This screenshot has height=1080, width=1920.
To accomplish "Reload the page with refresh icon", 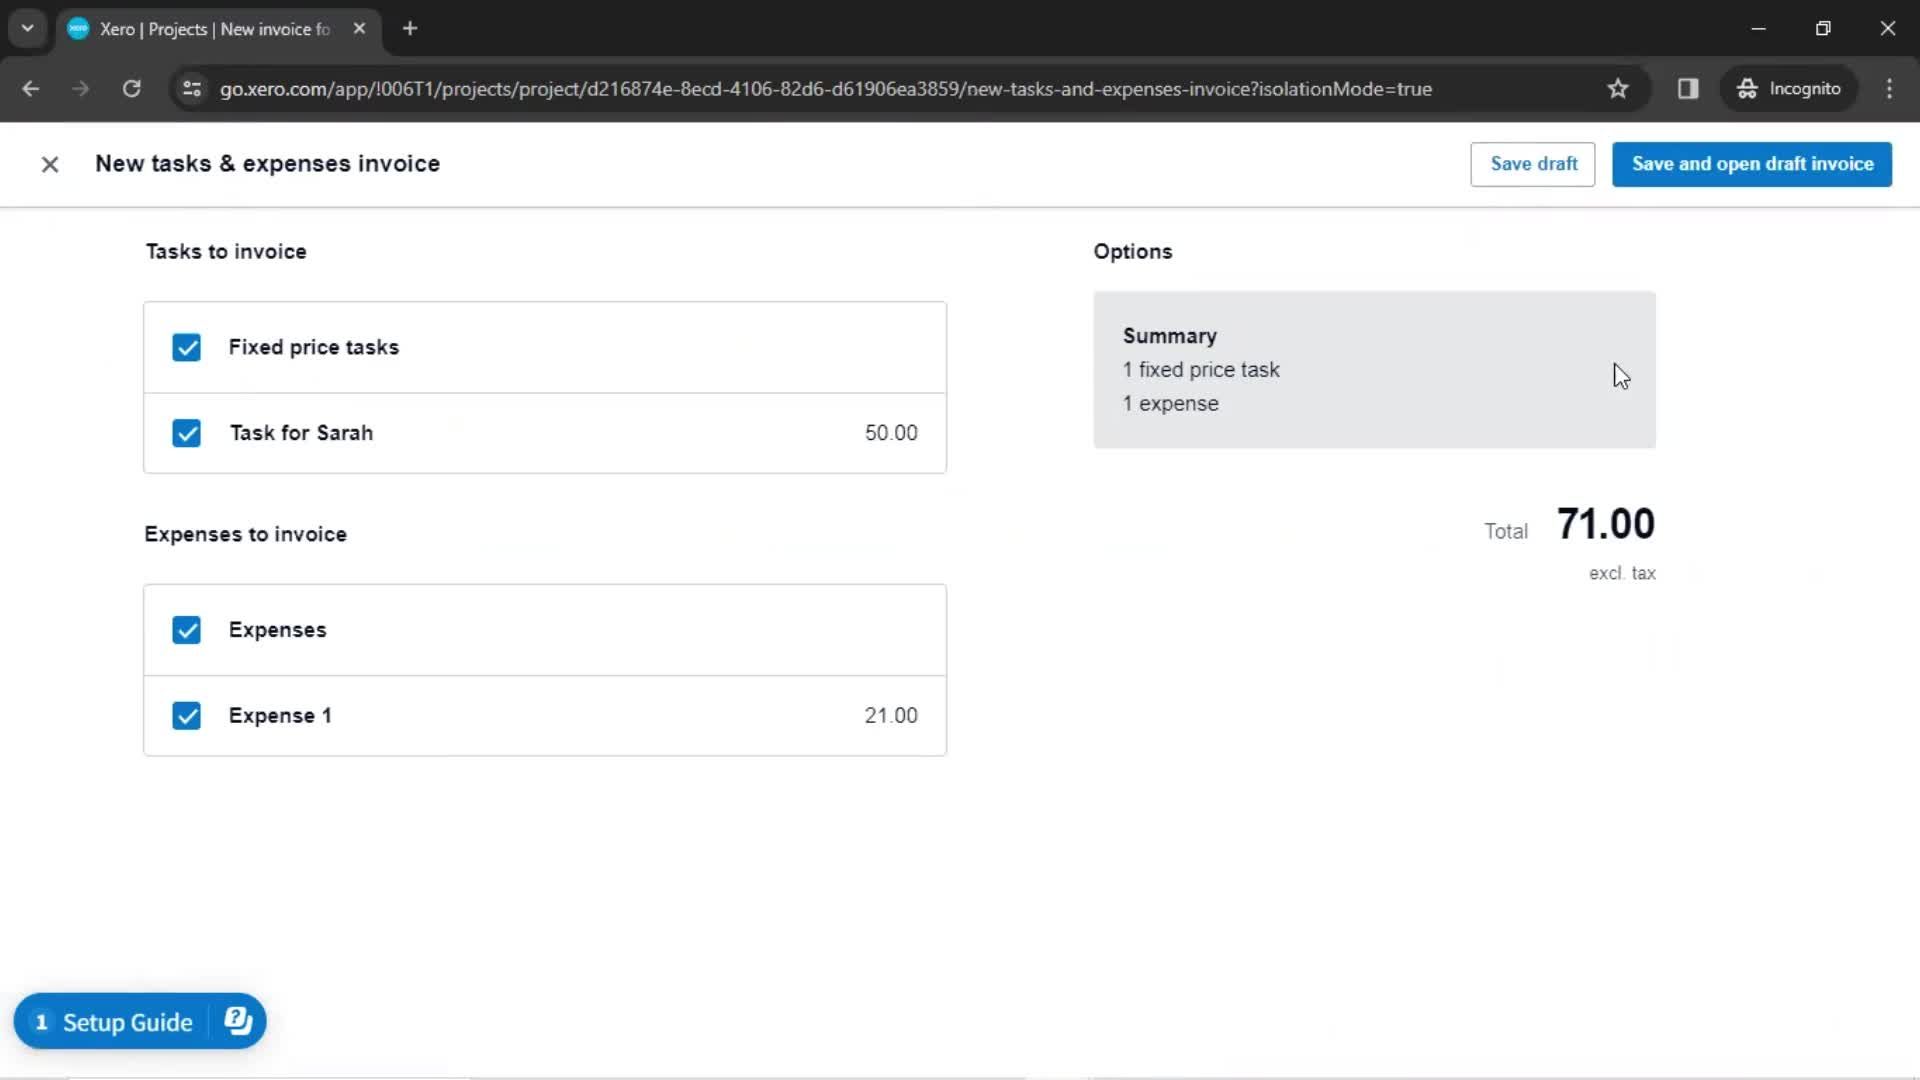I will pyautogui.click(x=131, y=89).
